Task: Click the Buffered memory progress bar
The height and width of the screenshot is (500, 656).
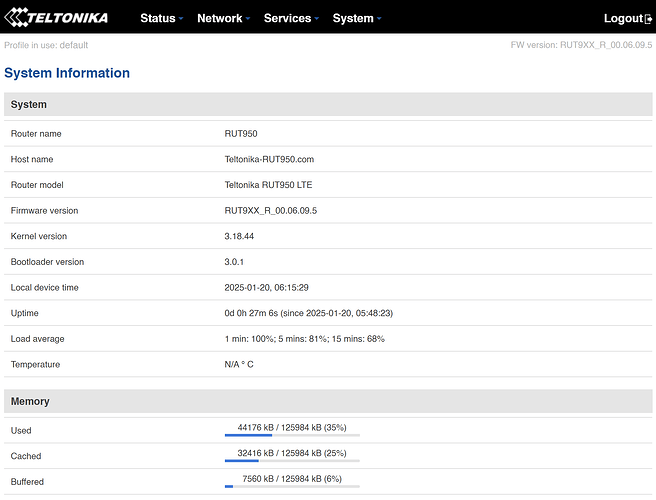Action: (x=292, y=486)
